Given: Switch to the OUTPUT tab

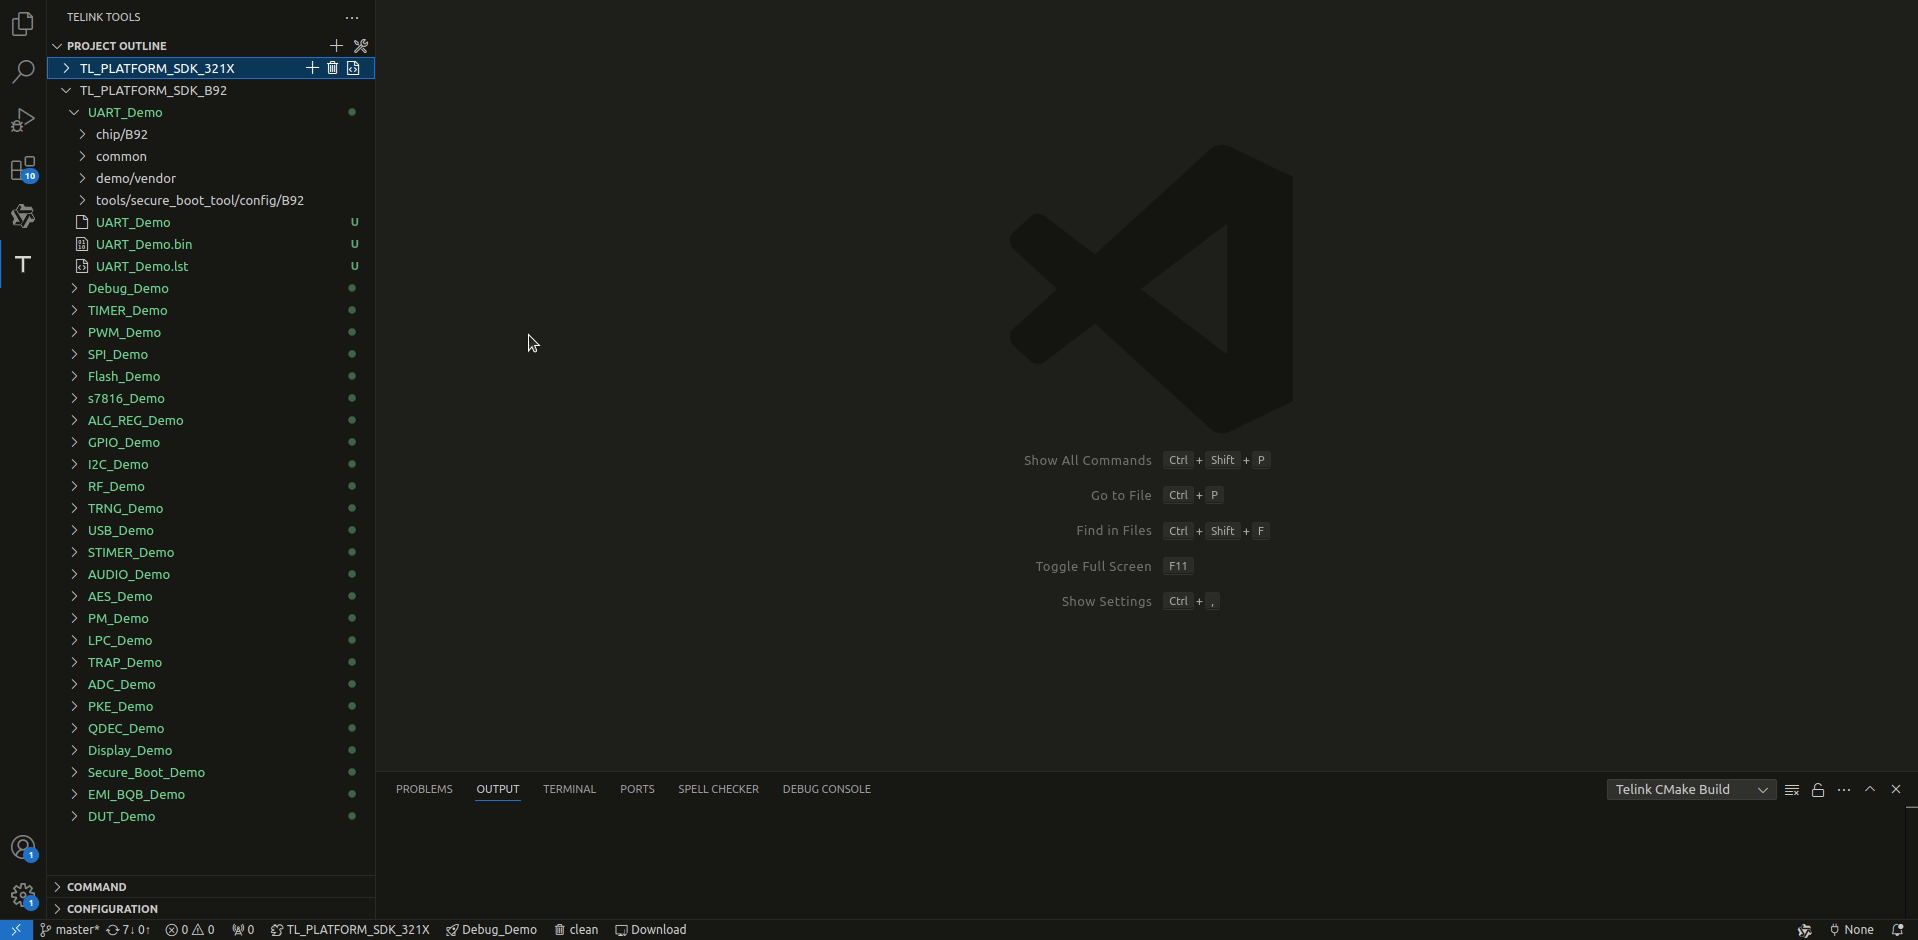Looking at the screenshot, I should click(497, 789).
